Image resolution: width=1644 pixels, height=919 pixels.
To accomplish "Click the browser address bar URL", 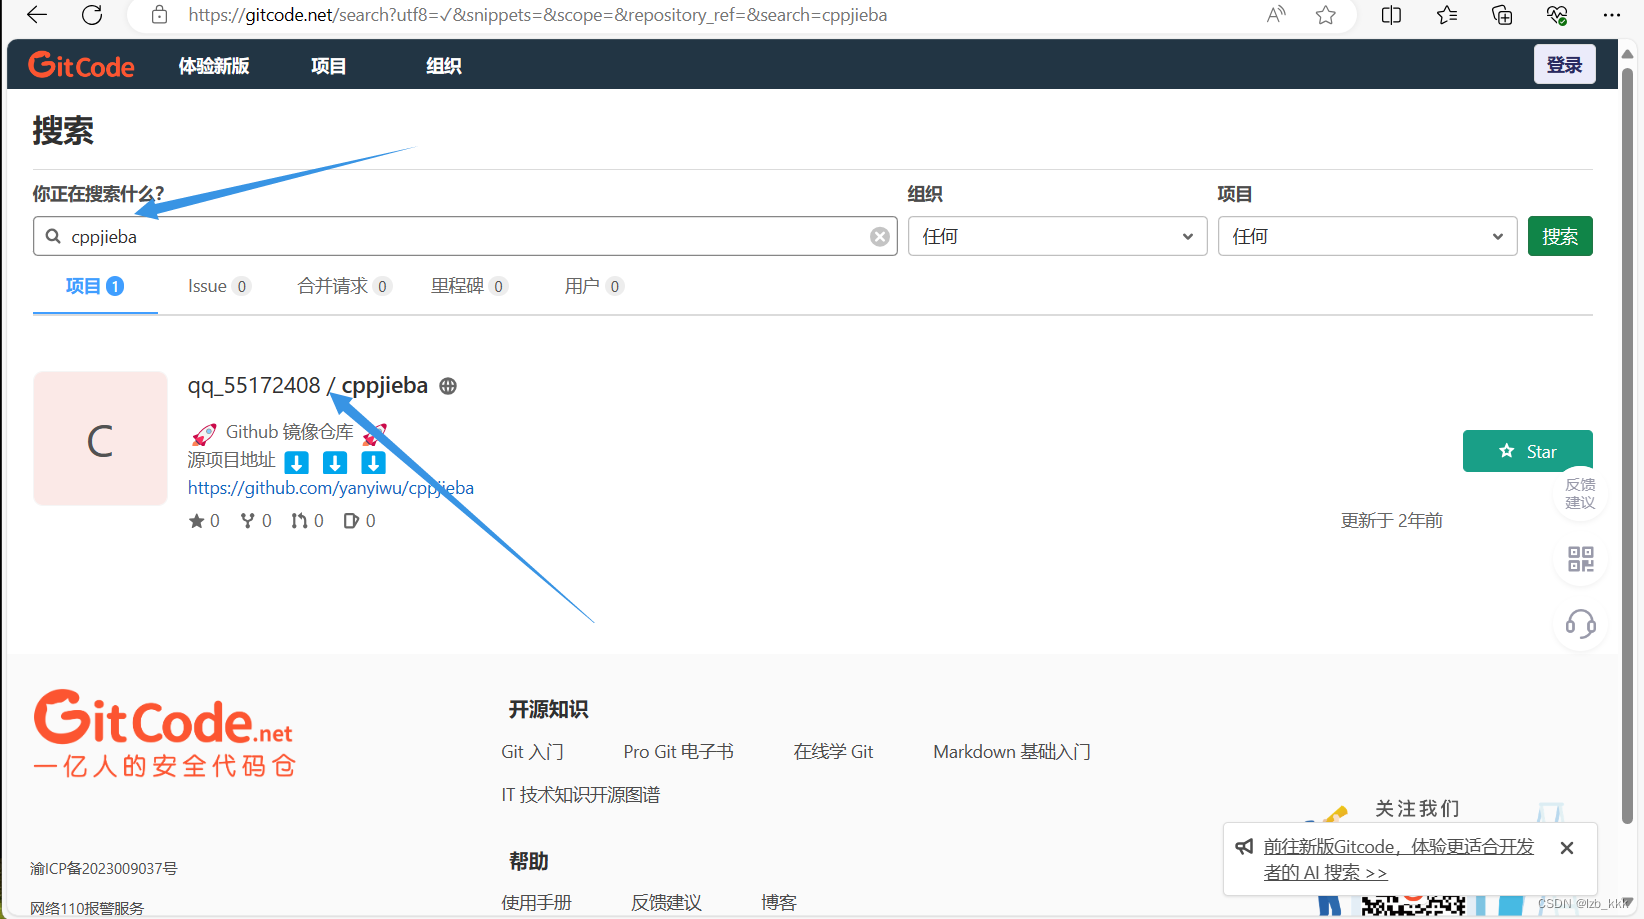I will [x=538, y=15].
